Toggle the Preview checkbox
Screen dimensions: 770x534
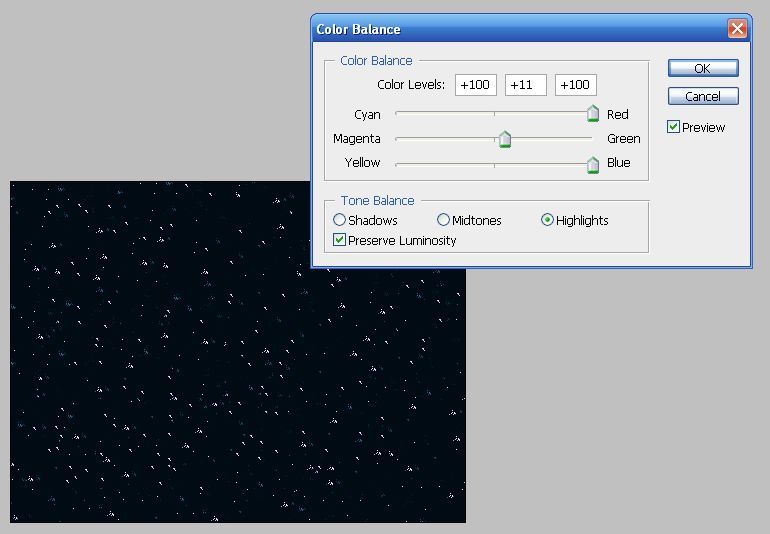[673, 127]
